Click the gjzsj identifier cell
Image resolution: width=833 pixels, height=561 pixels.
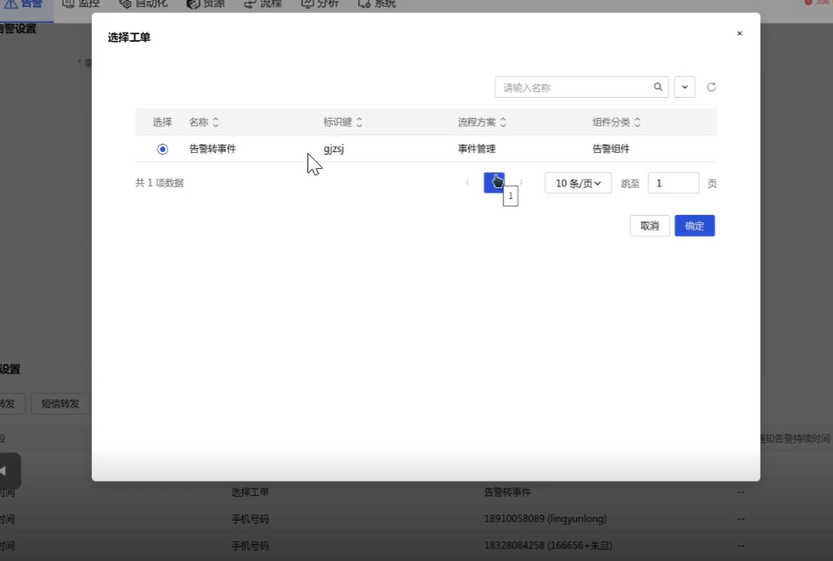point(334,149)
